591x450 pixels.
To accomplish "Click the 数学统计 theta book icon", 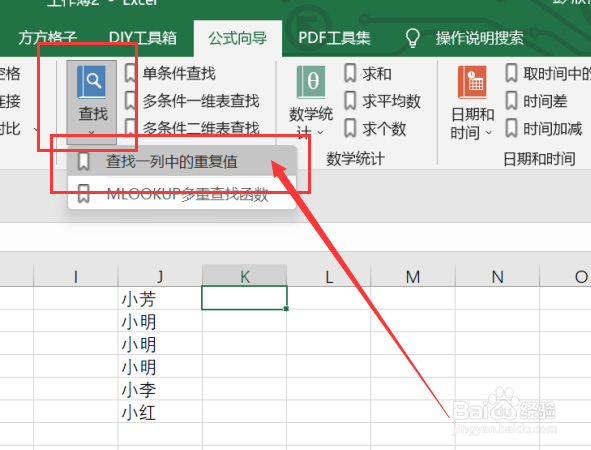I will [x=311, y=82].
